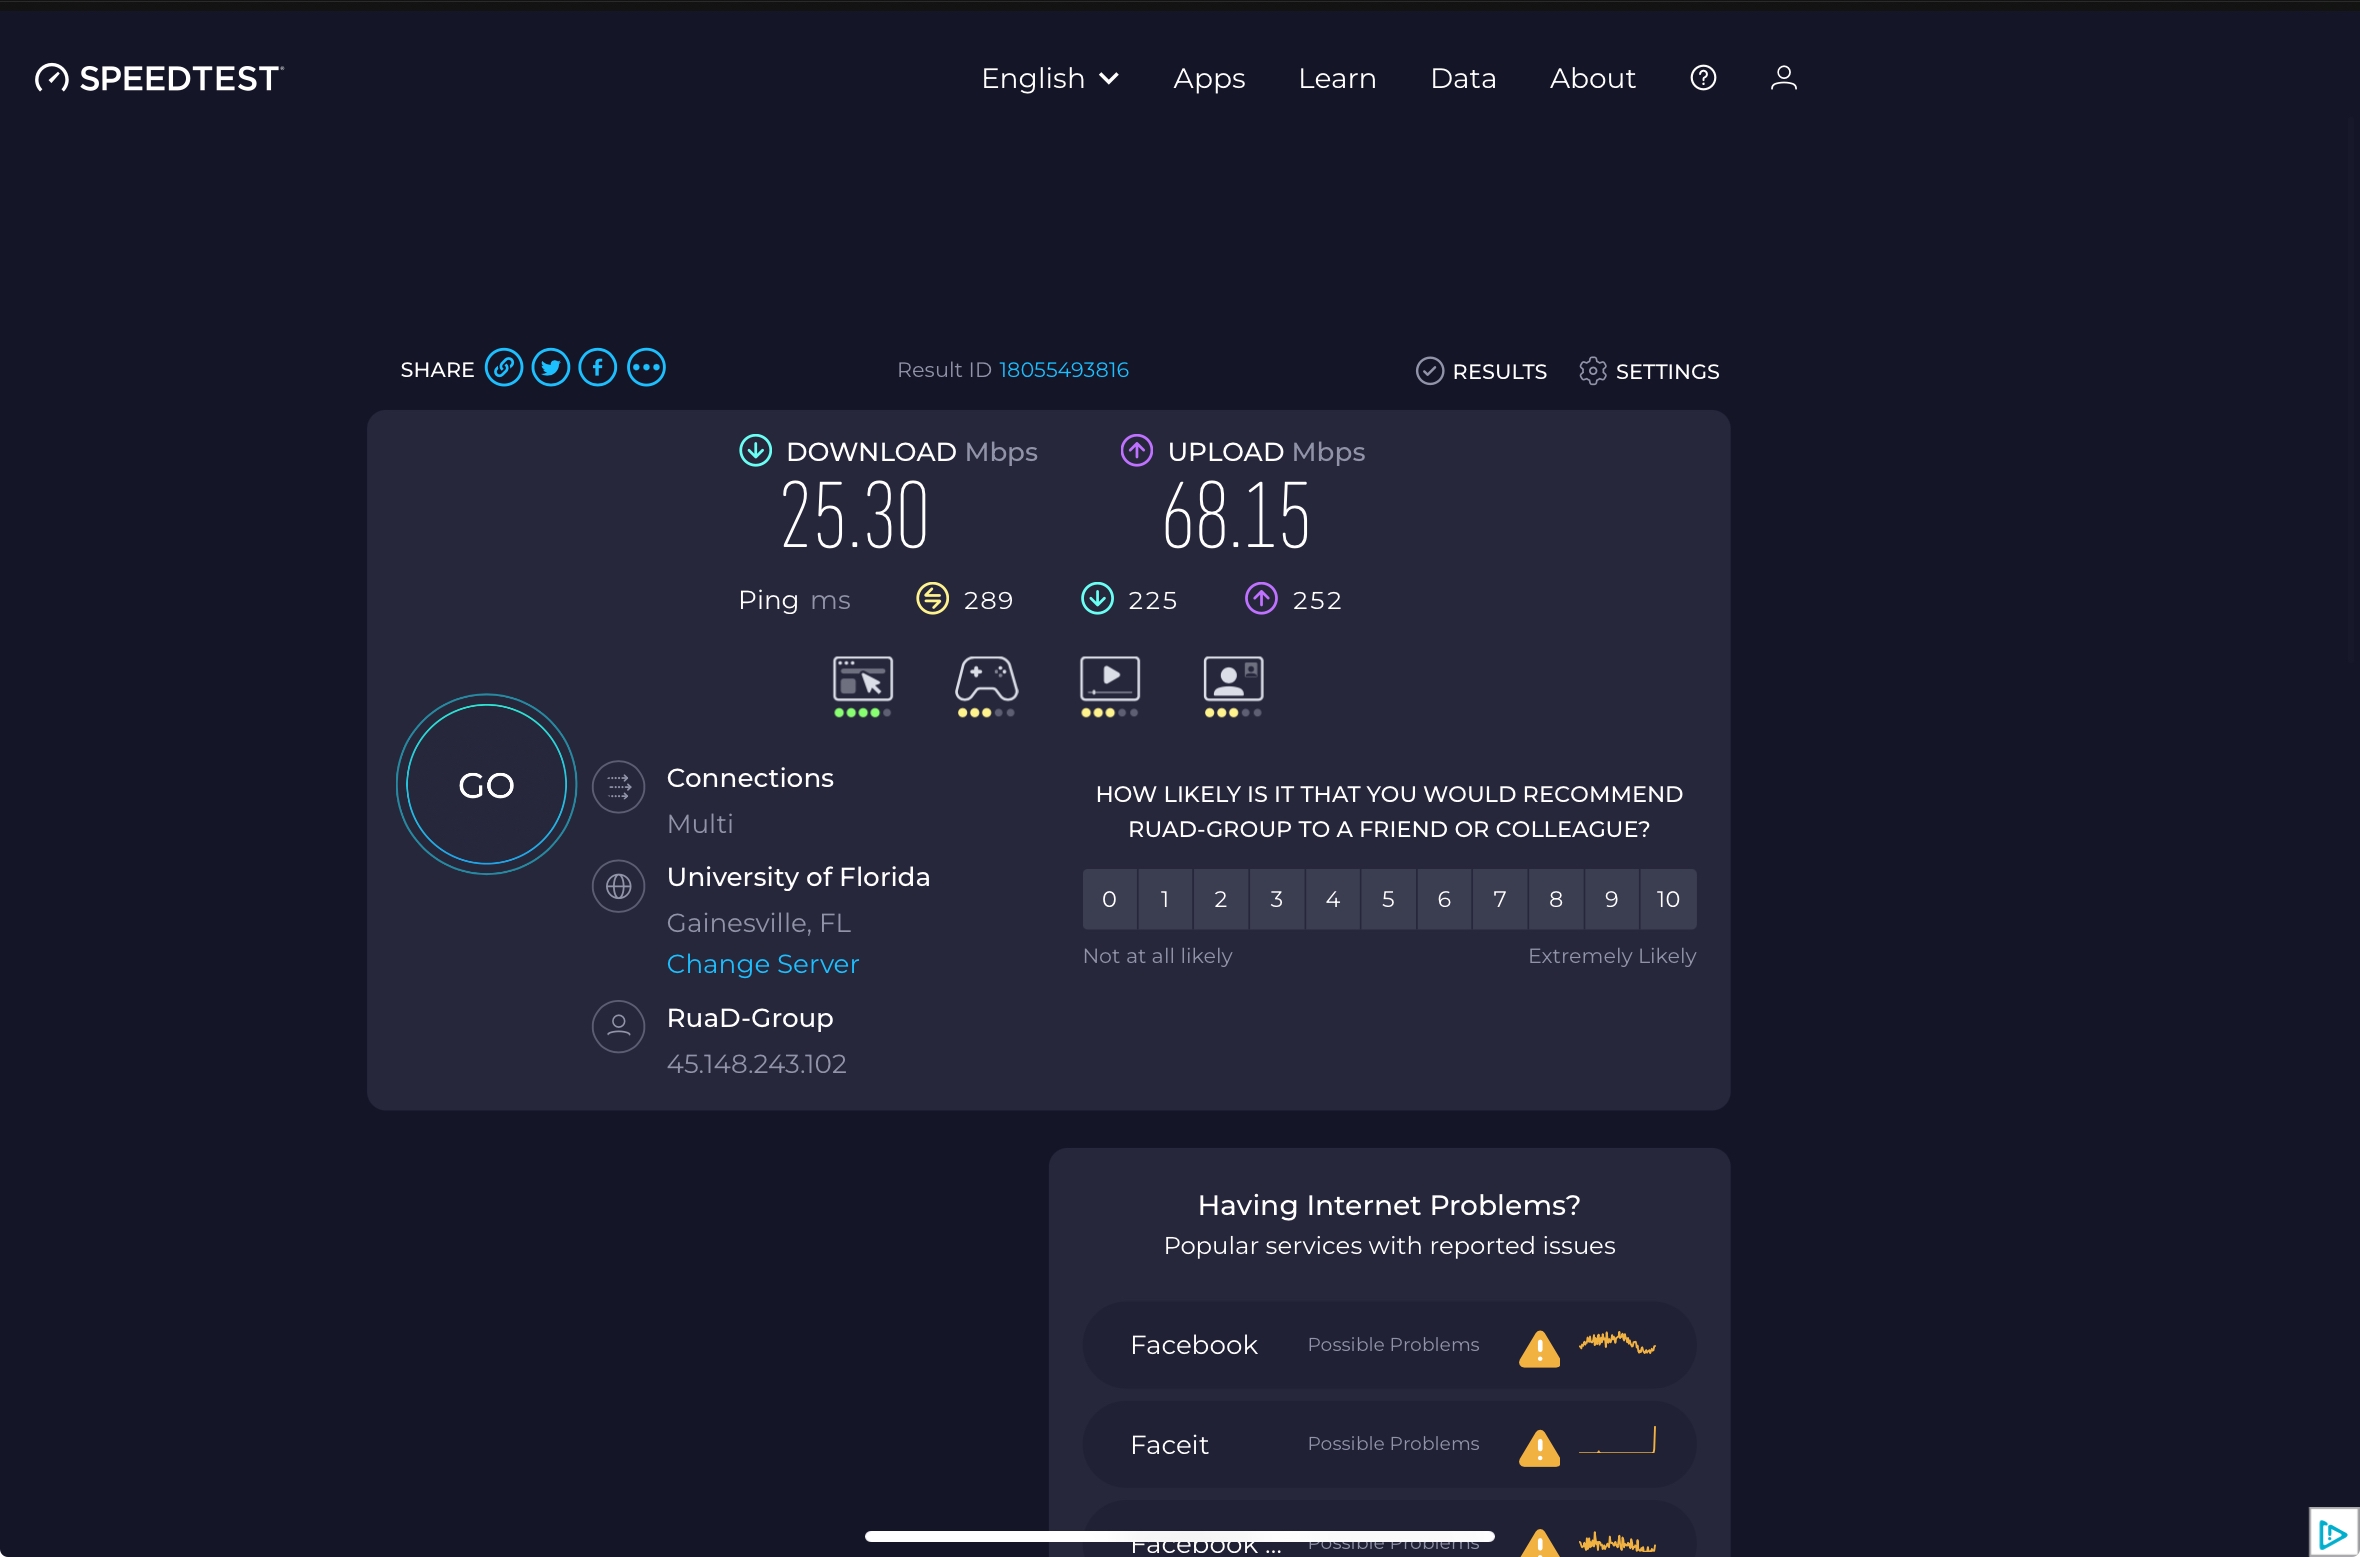Click the 45.148.243.102 IP address text
The image size is (2360, 1557).
pyautogui.click(x=757, y=1064)
